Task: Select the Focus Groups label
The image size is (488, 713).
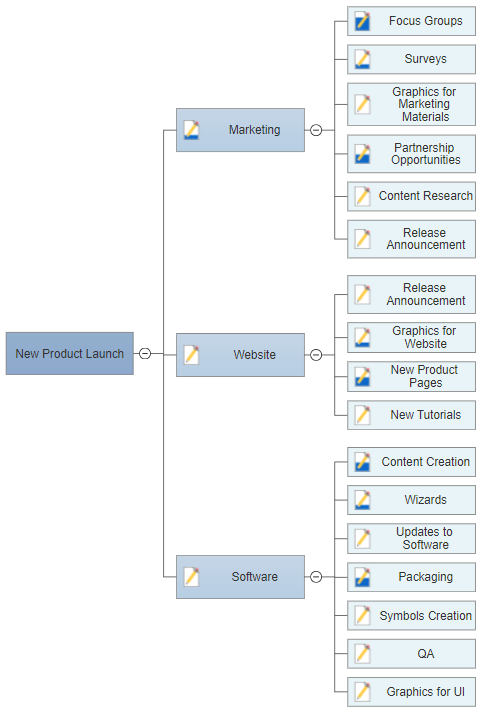Action: pos(425,21)
